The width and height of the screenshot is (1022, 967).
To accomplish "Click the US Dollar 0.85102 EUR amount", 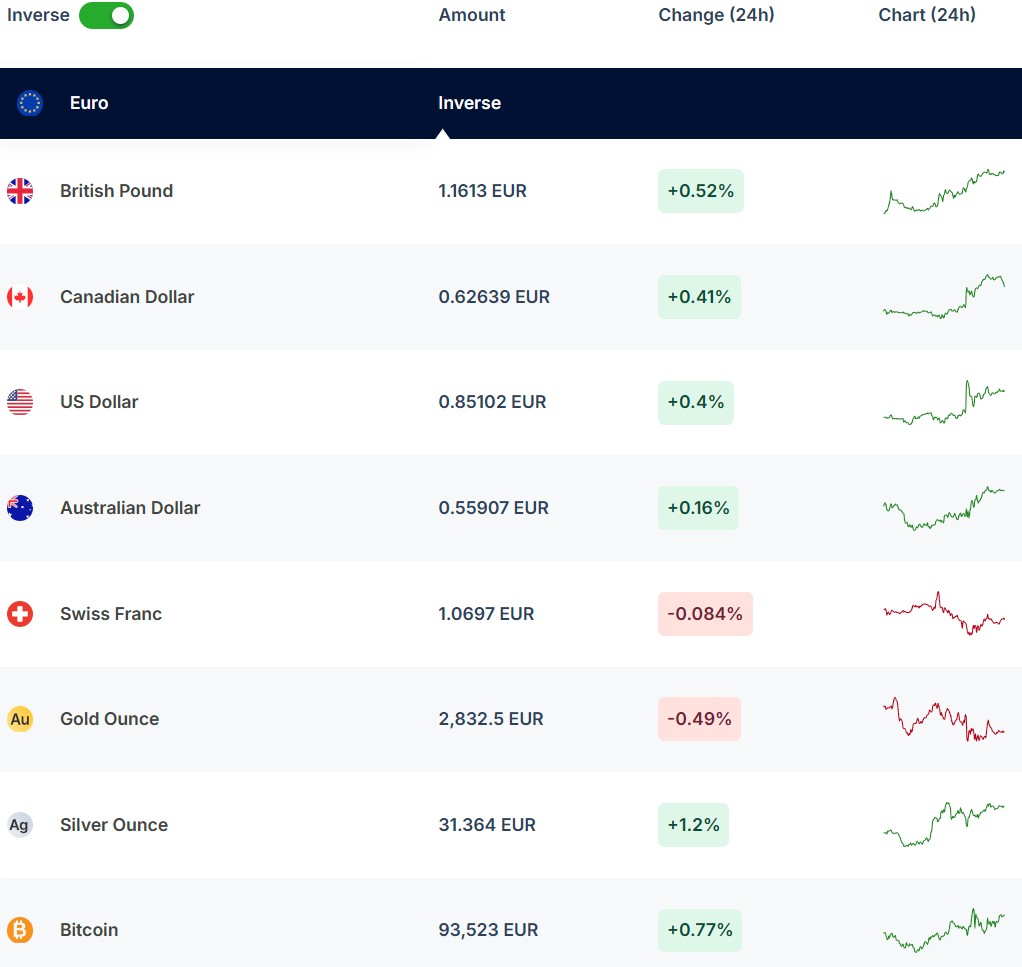I will 492,402.
